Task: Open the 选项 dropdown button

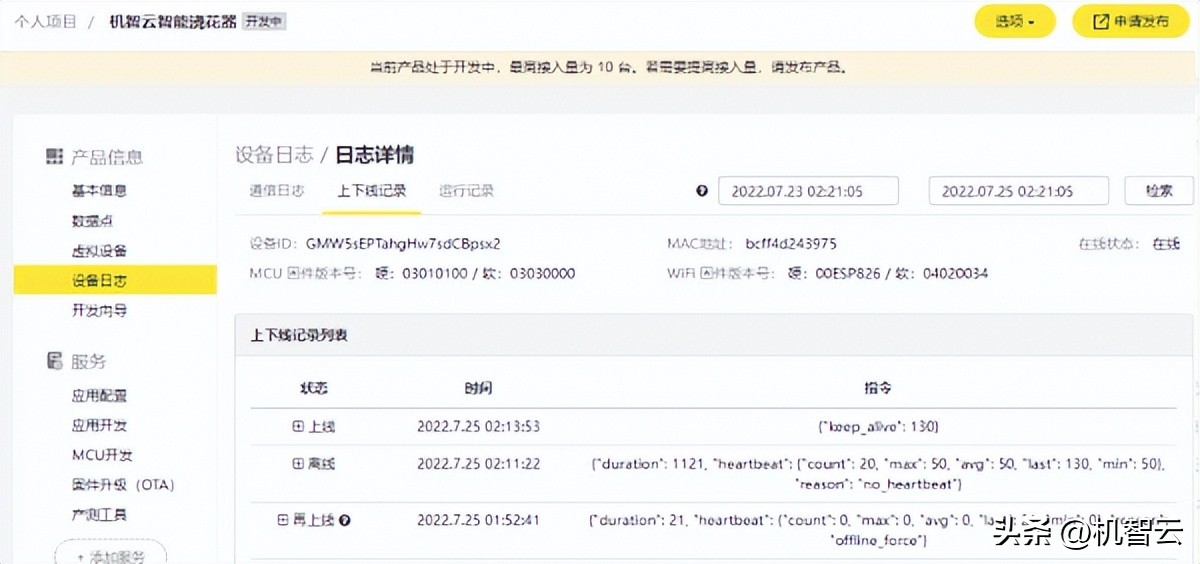Action: tap(1015, 21)
